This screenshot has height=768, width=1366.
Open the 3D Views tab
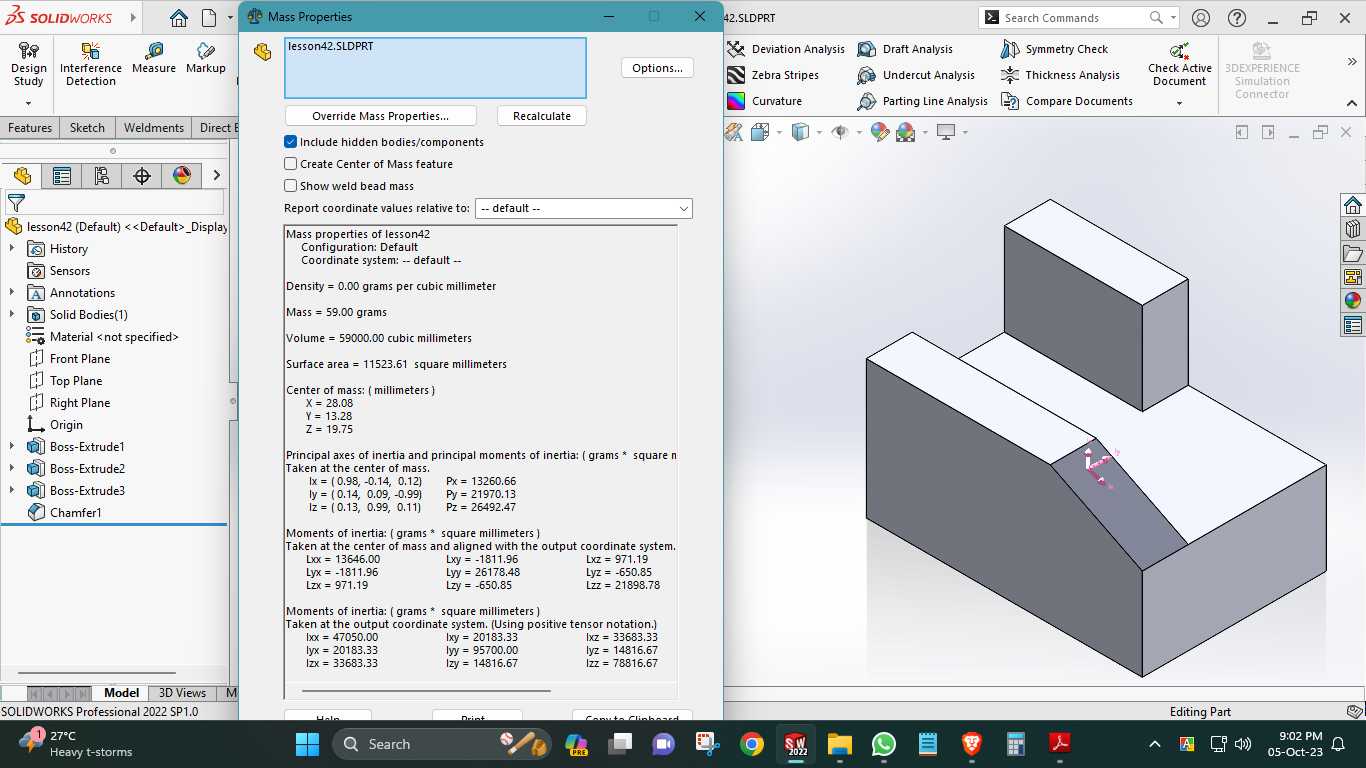pyautogui.click(x=182, y=693)
